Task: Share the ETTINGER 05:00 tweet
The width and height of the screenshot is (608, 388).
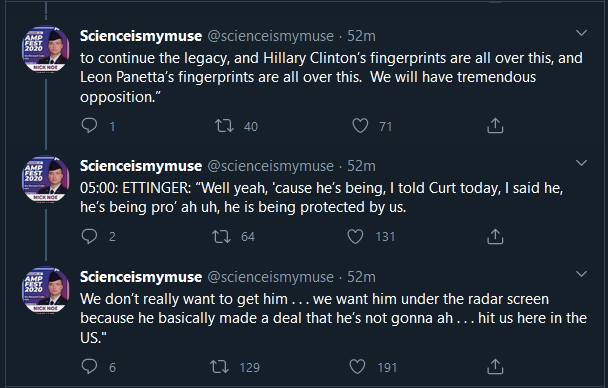Action: tap(495, 236)
